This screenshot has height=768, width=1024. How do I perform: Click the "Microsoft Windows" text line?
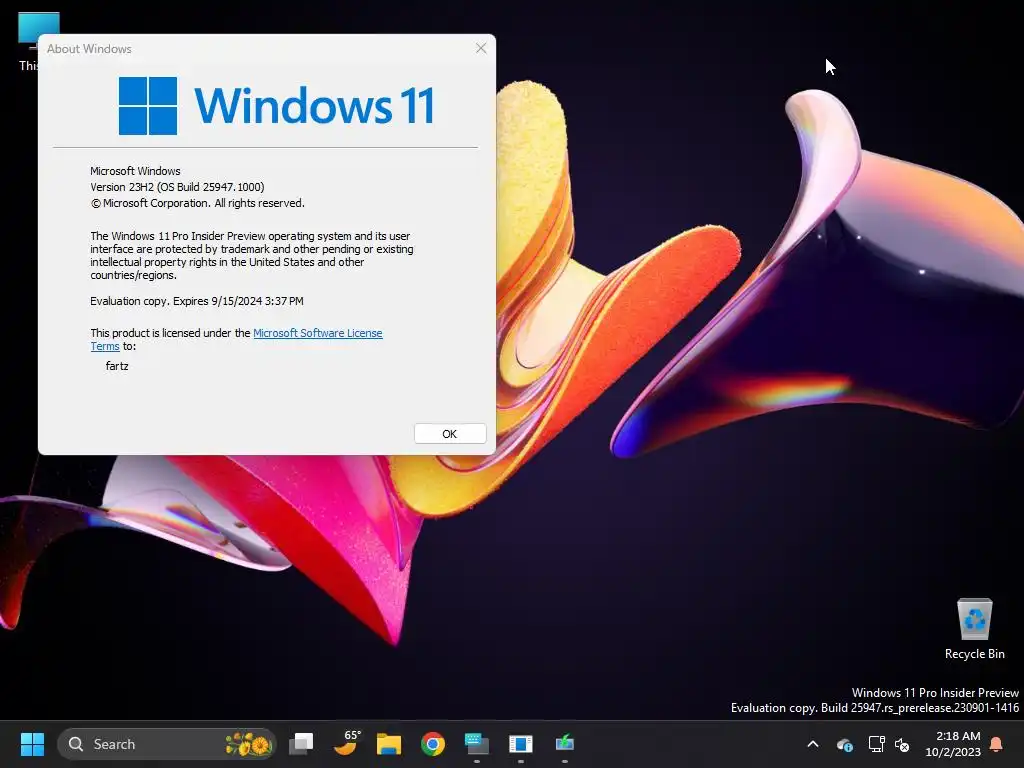click(135, 171)
